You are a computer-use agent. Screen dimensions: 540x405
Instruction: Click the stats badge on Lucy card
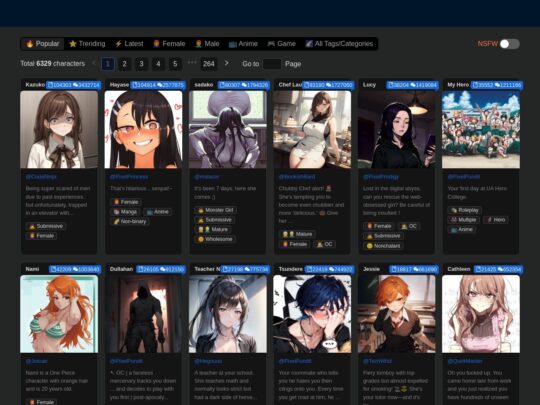point(413,85)
